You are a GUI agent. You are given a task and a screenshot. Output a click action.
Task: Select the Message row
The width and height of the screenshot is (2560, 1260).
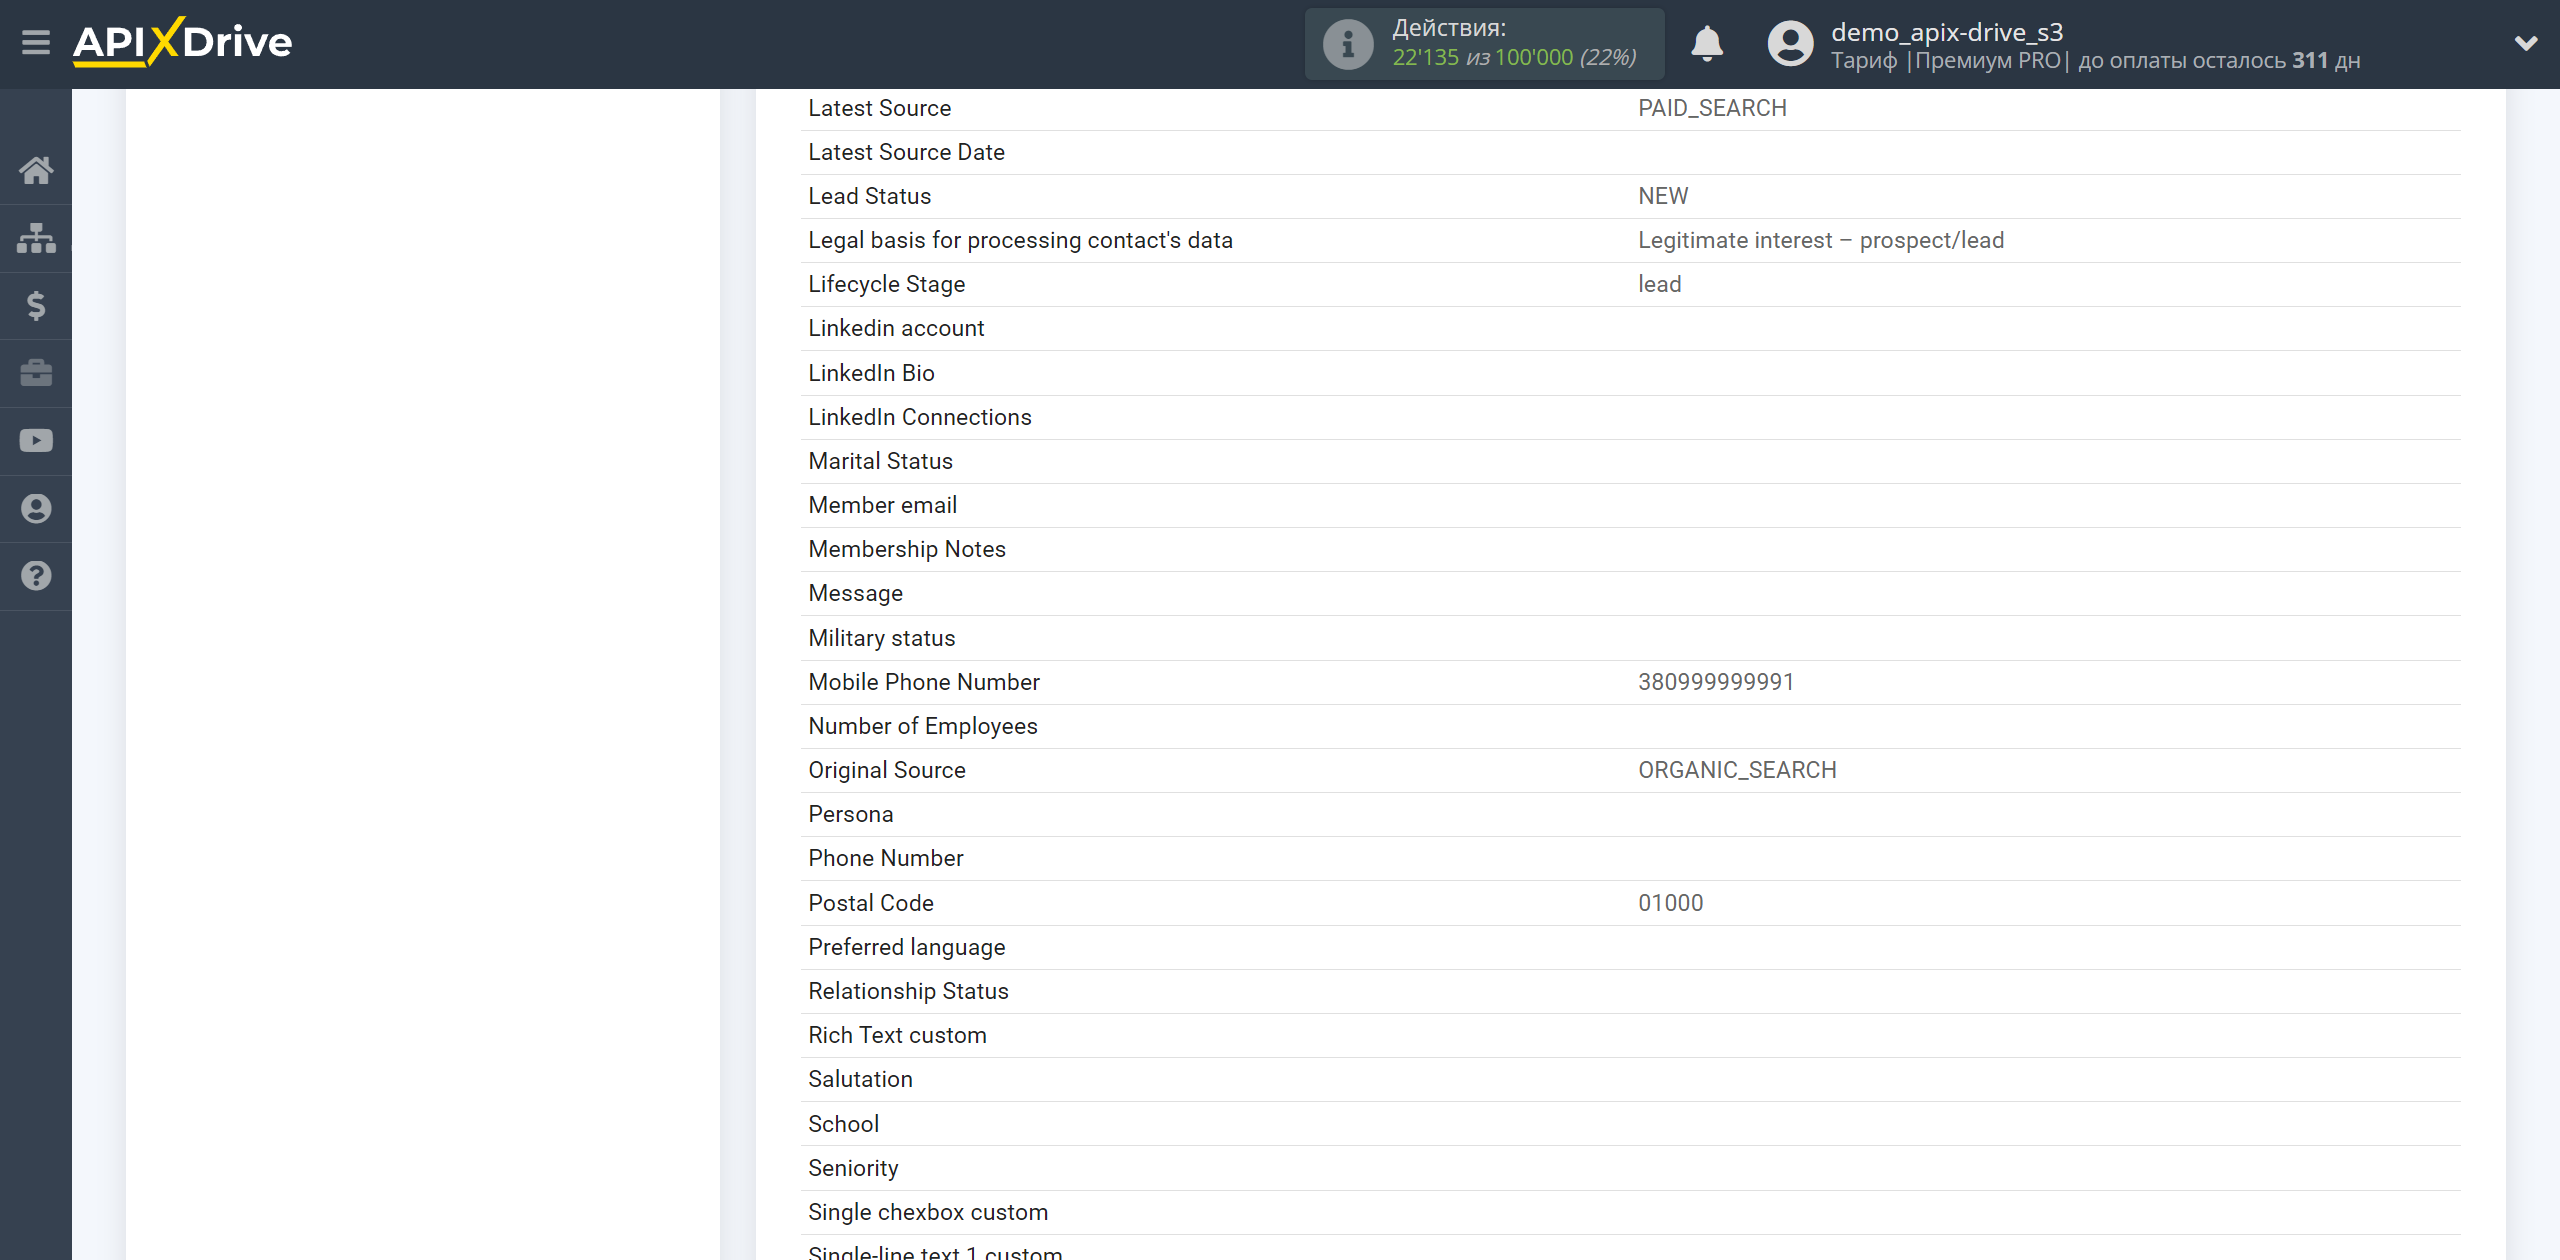[x=1630, y=593]
